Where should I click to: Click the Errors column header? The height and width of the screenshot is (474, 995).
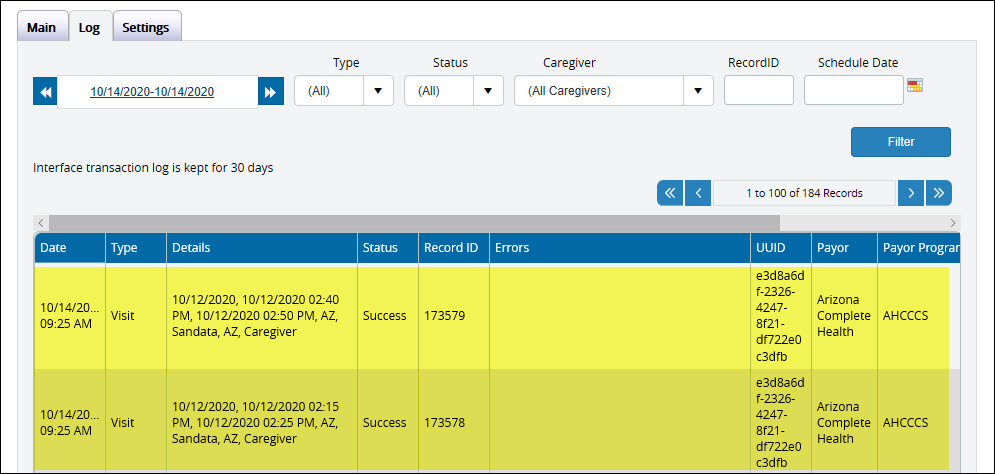tap(619, 248)
